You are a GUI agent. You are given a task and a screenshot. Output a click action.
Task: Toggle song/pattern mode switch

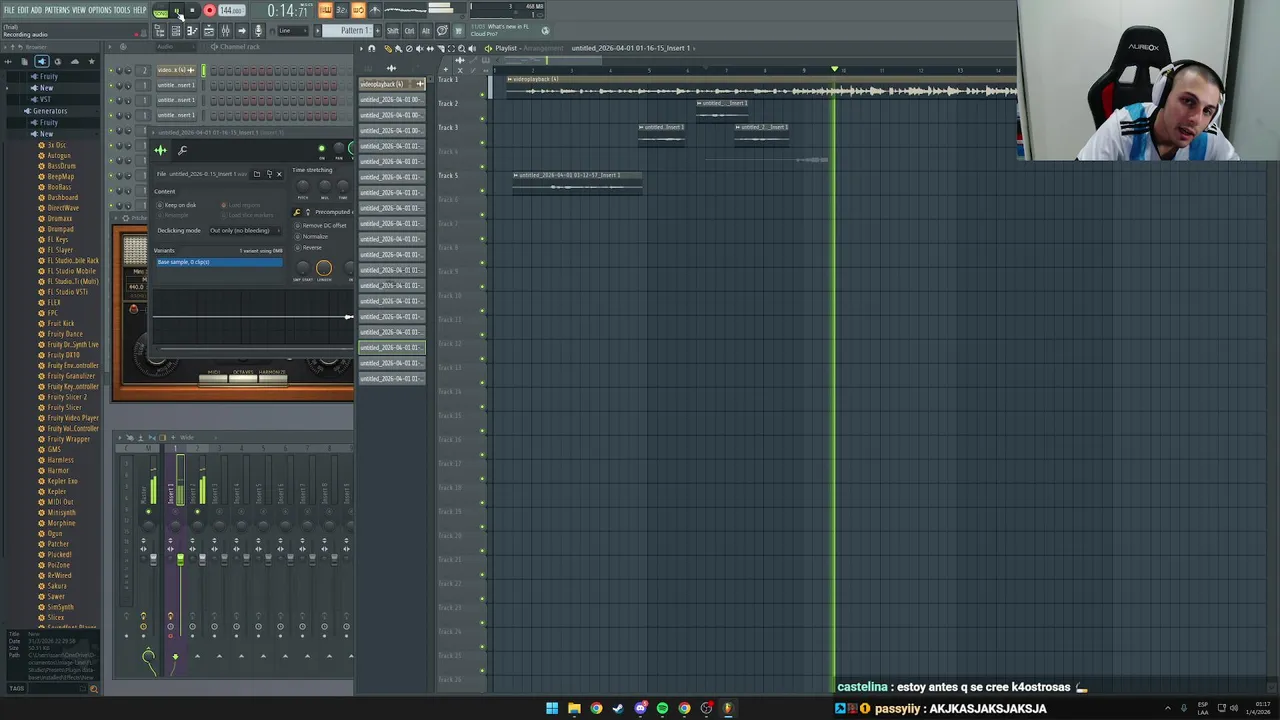click(x=161, y=11)
